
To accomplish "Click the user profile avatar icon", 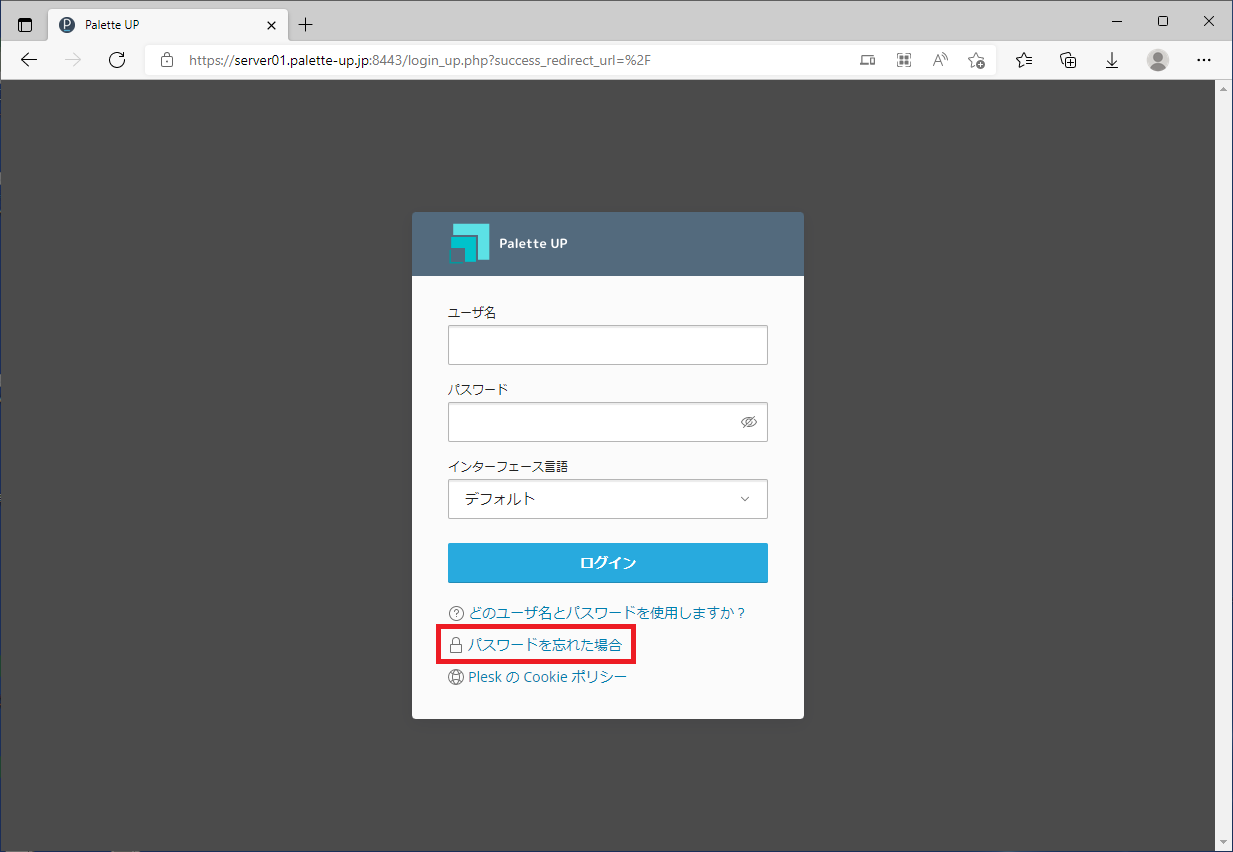I will point(1158,60).
